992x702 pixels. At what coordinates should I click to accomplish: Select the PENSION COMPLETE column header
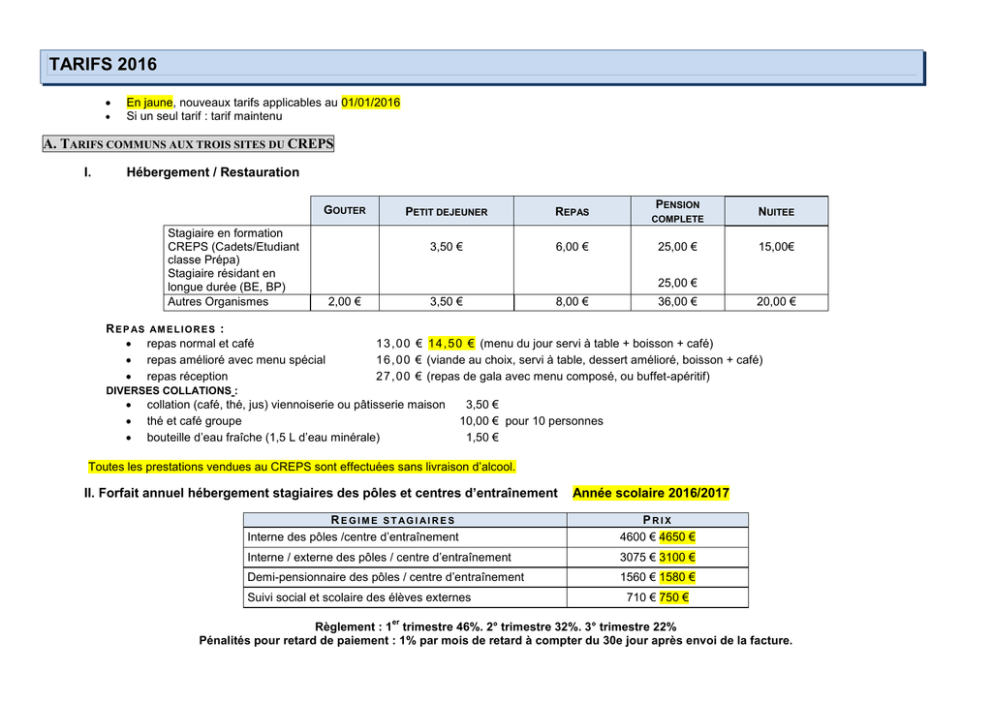coord(678,211)
